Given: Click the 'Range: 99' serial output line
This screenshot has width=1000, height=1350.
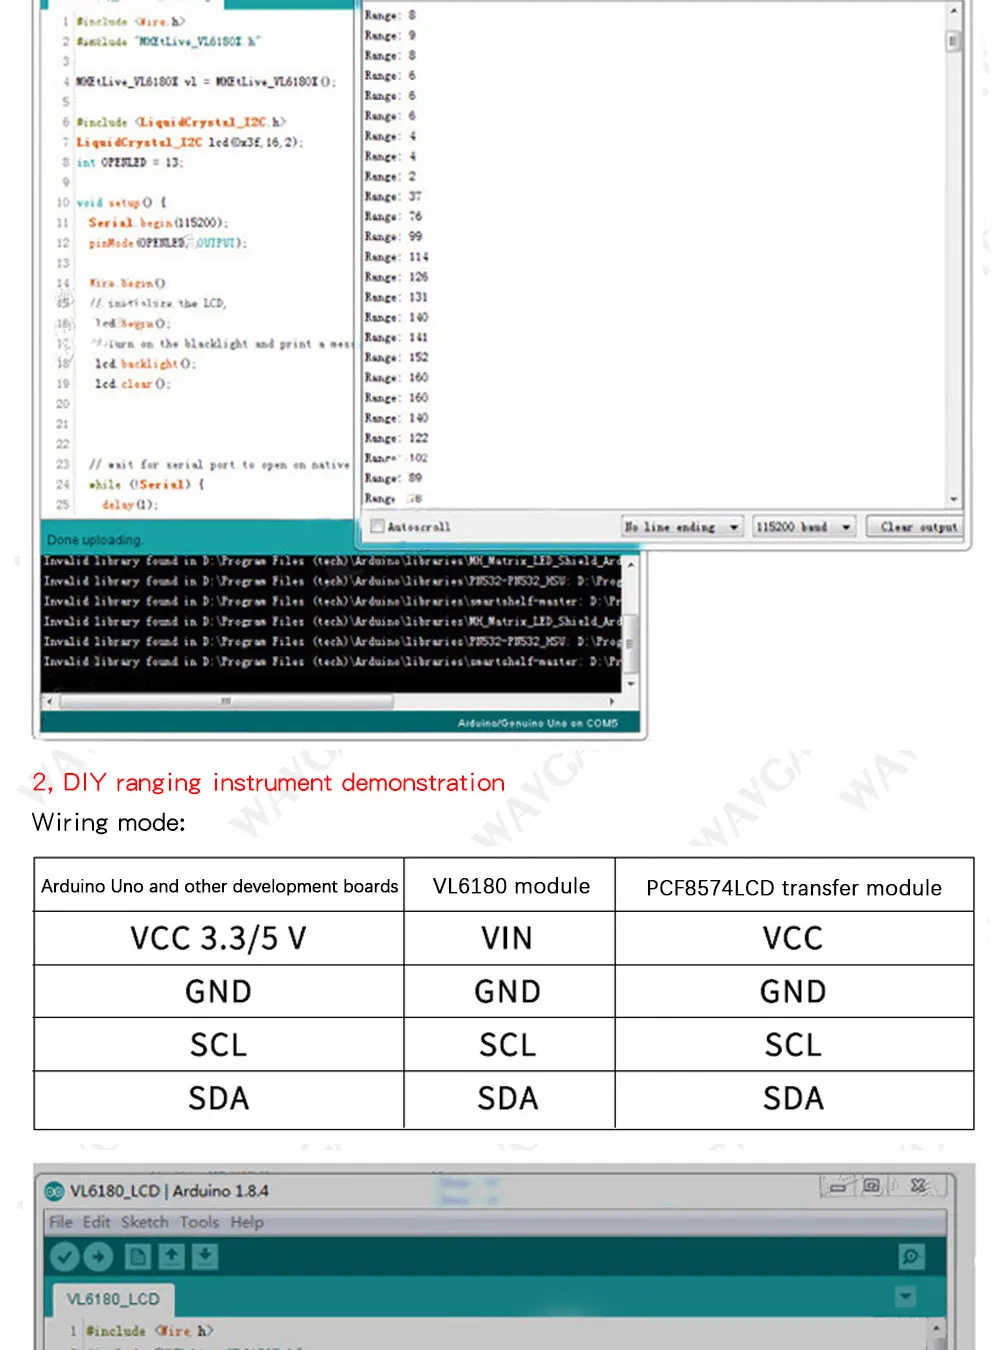Looking at the screenshot, I should pyautogui.click(x=393, y=236).
